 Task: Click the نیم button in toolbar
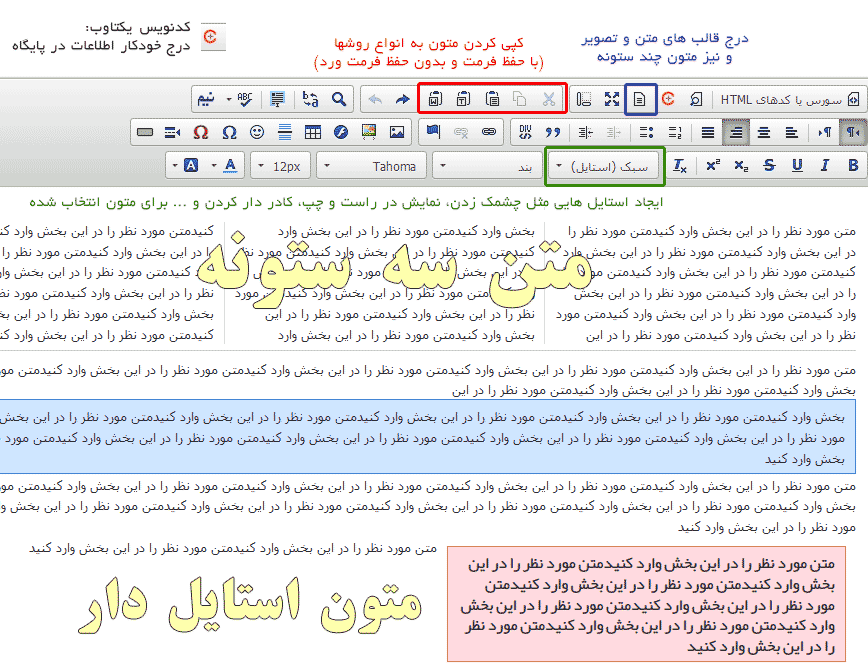tap(205, 99)
